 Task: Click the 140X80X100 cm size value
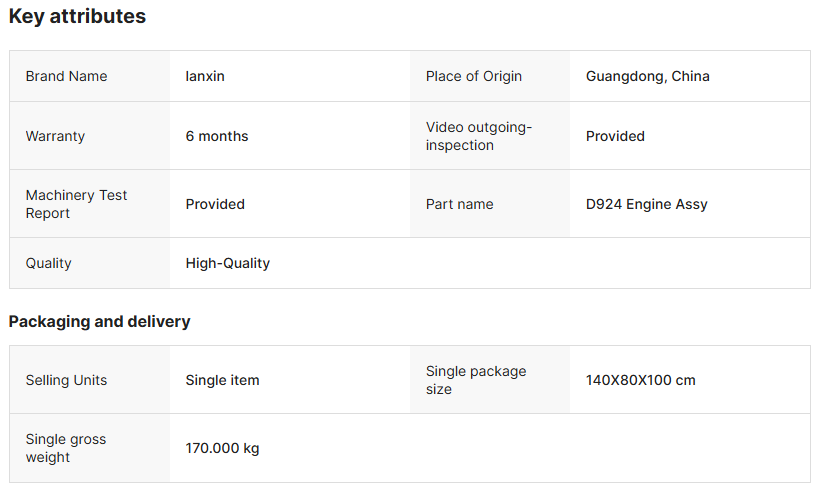tap(640, 380)
